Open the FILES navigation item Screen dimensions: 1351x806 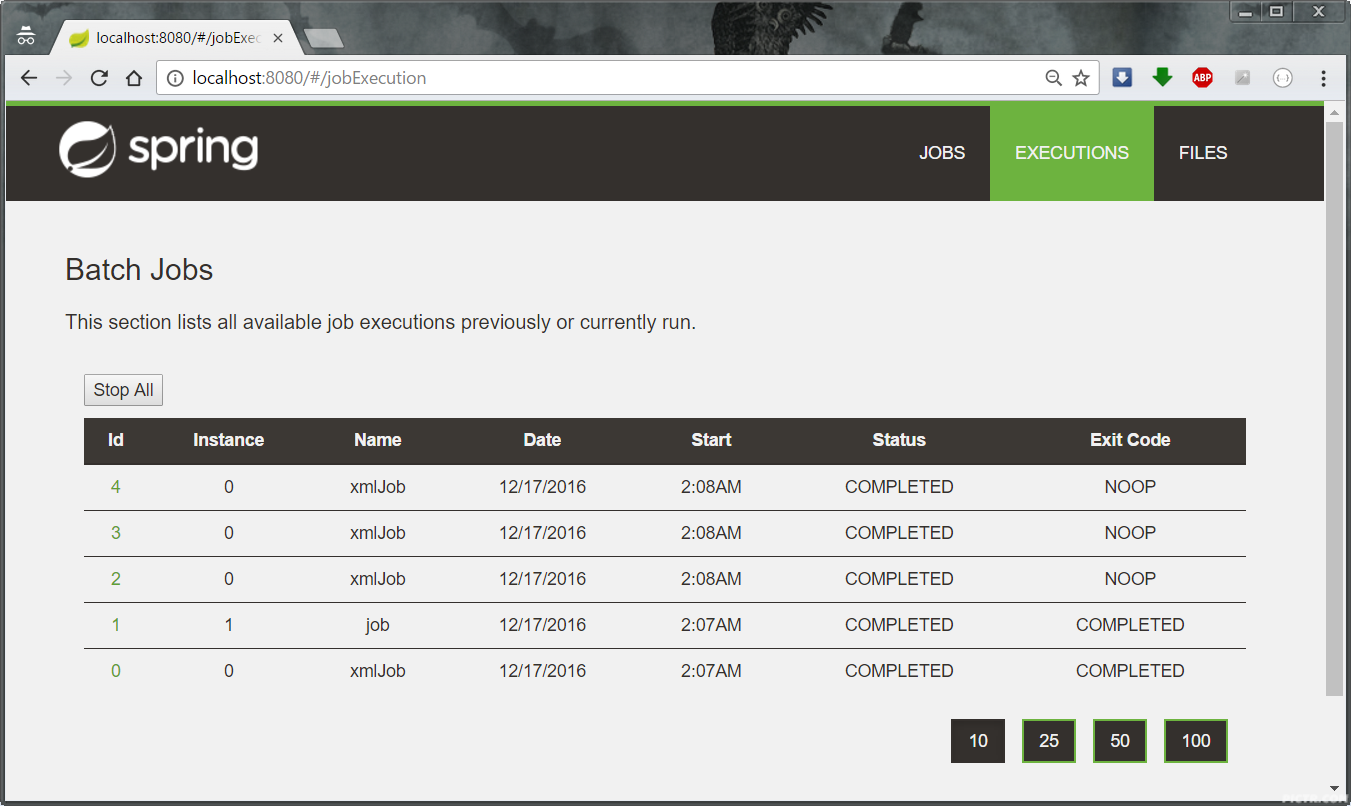click(1203, 153)
